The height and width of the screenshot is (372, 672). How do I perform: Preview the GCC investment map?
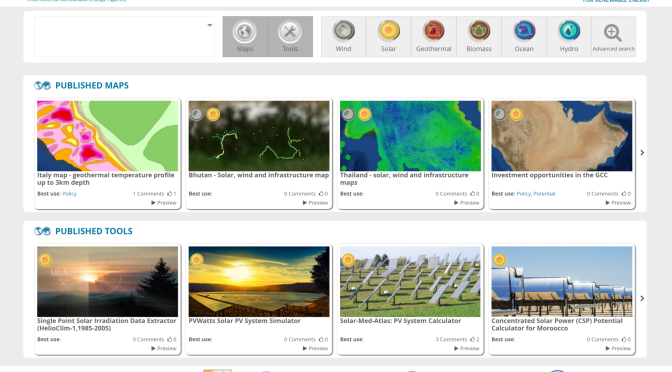pyautogui.click(x=618, y=203)
